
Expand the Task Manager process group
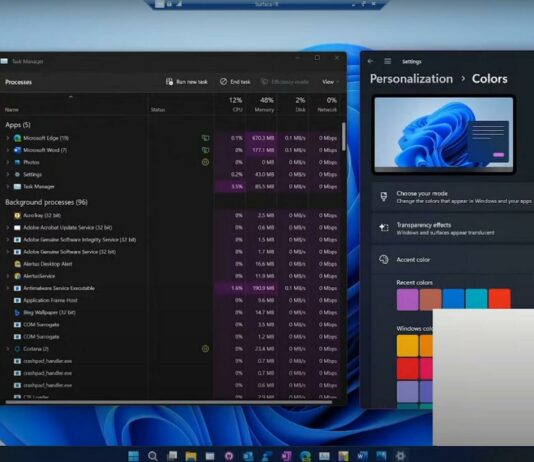[x=7, y=187]
